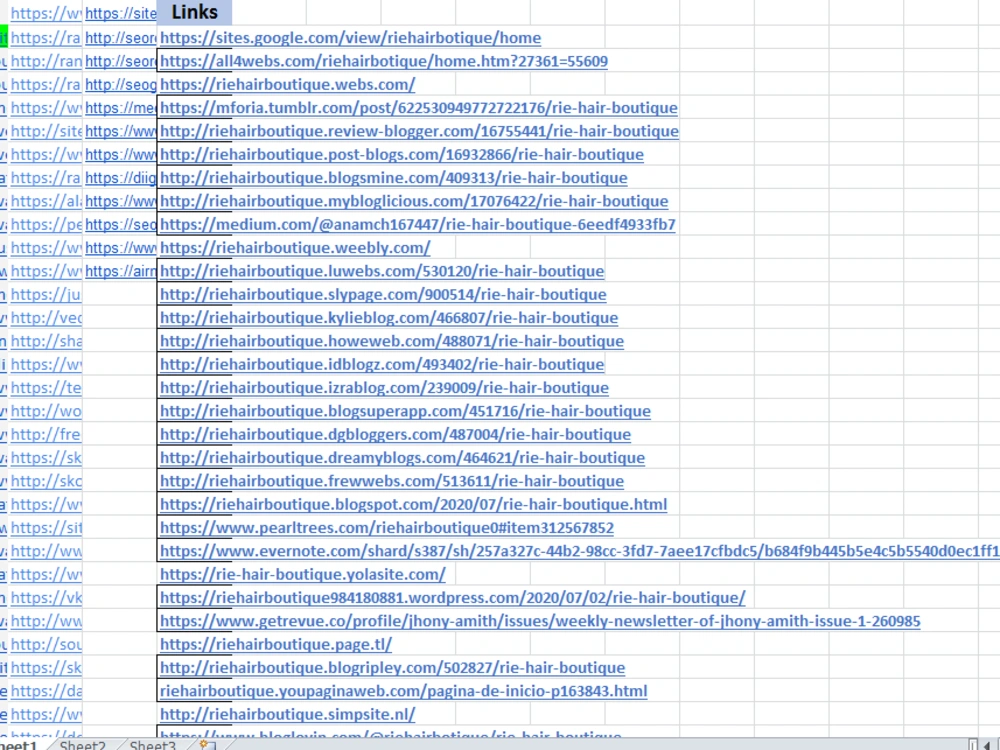Click the truncated http://sou link cell
The height and width of the screenshot is (750, 1000).
[46, 644]
